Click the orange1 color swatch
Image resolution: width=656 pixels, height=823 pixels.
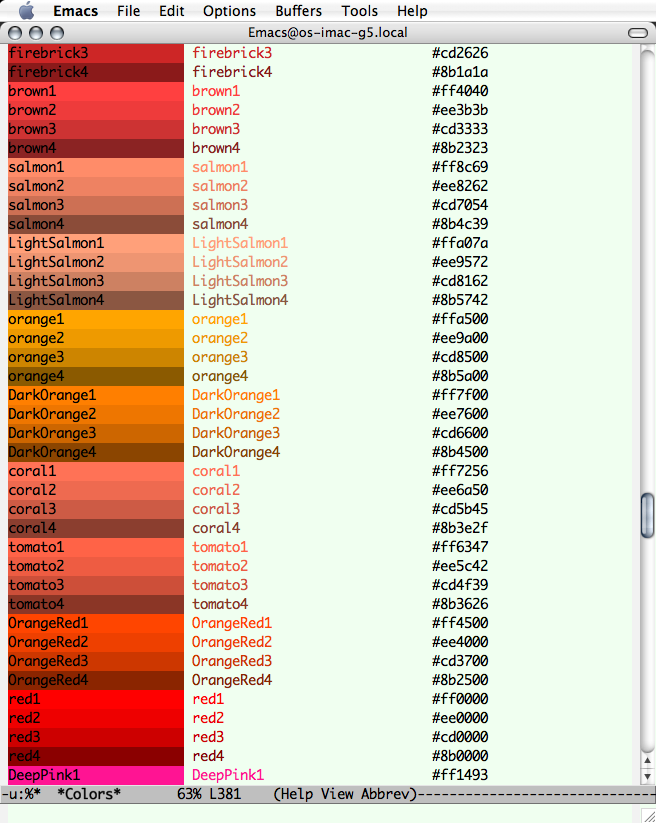point(96,319)
